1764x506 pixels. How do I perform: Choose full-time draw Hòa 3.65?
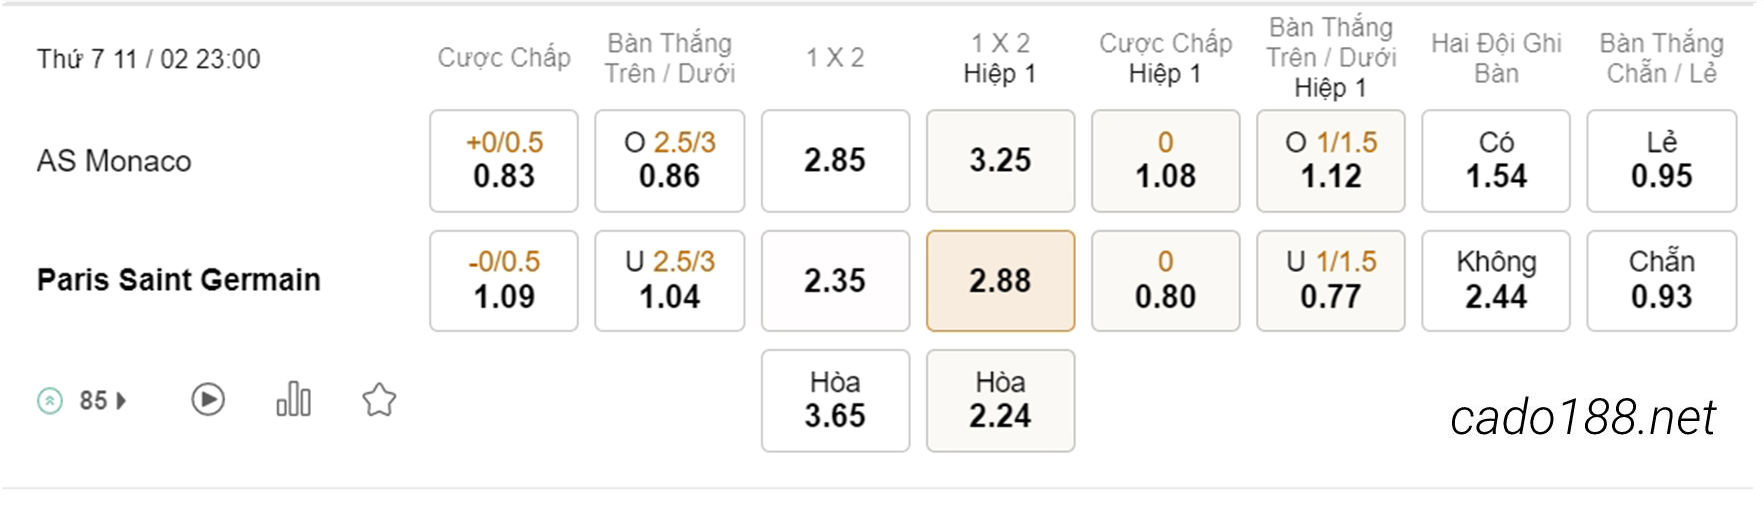[836, 401]
